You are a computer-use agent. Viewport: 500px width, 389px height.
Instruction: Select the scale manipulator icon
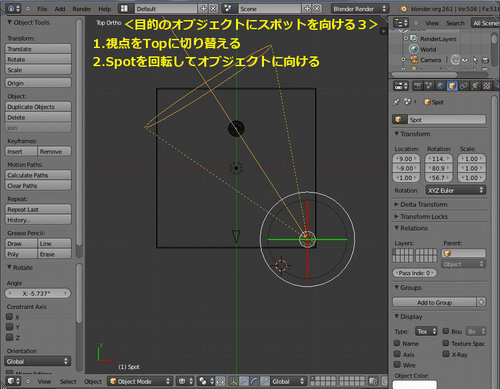pyautogui.click(x=264, y=381)
